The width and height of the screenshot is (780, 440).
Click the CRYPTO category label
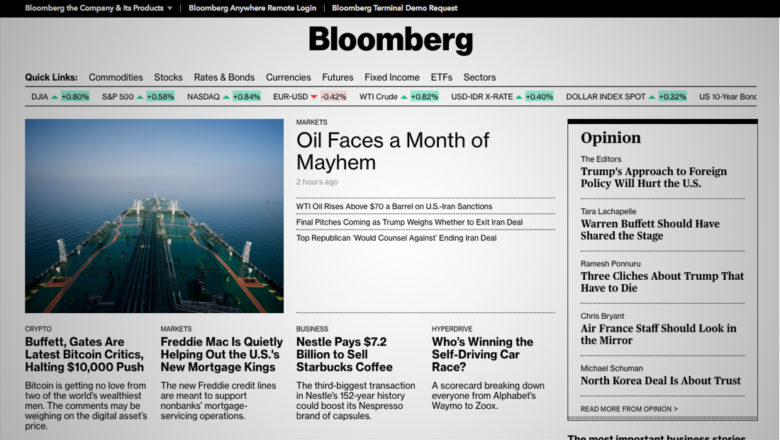[38, 329]
